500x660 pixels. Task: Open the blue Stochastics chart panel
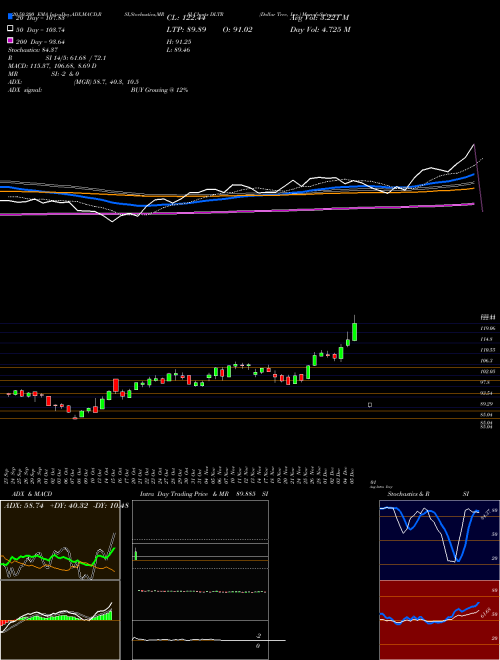439,540
